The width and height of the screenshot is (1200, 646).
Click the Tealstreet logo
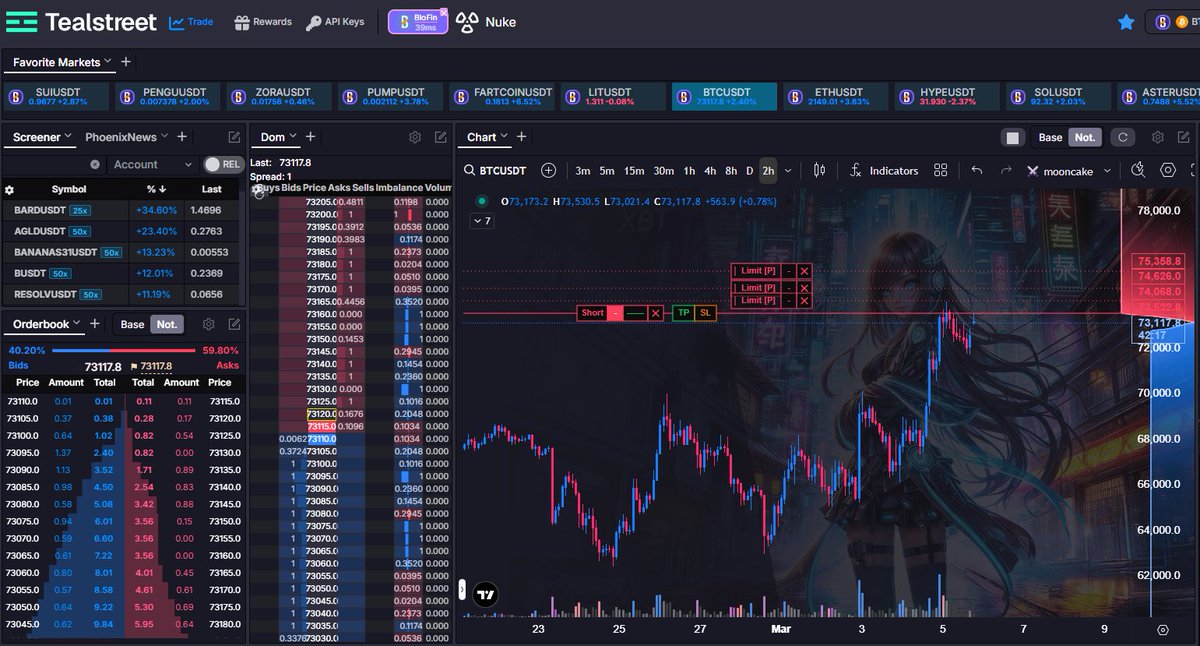coord(81,22)
